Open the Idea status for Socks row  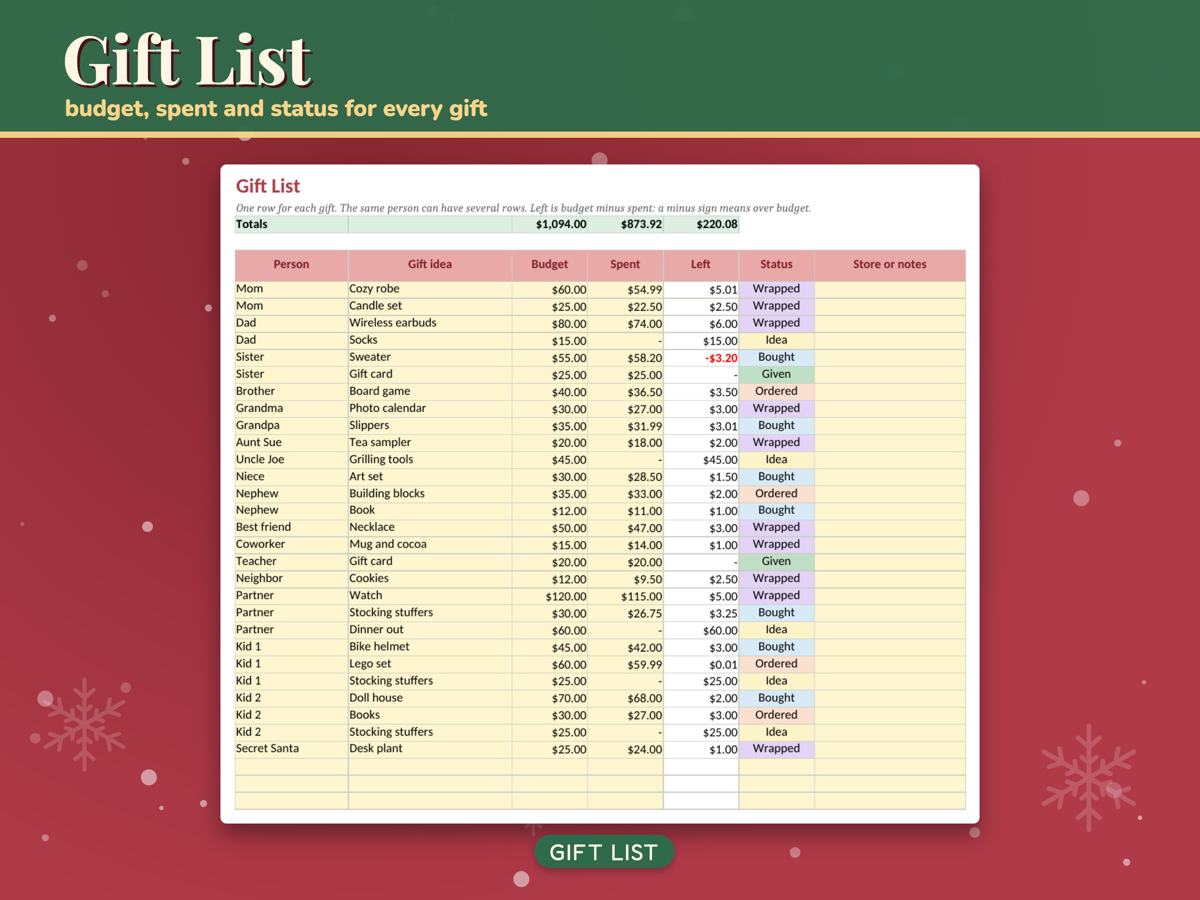[776, 340]
